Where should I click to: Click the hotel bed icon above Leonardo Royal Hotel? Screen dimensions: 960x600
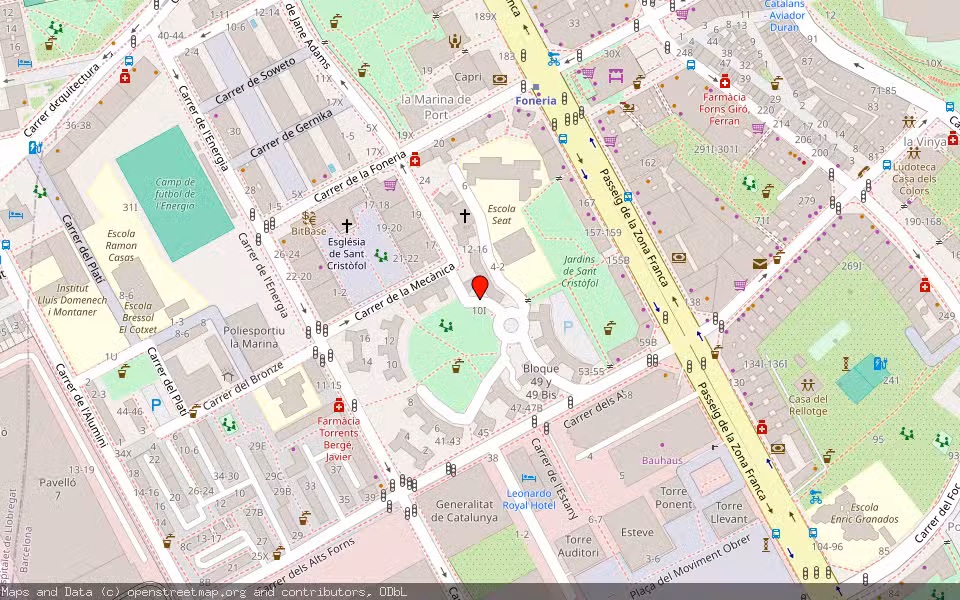pyautogui.click(x=528, y=478)
